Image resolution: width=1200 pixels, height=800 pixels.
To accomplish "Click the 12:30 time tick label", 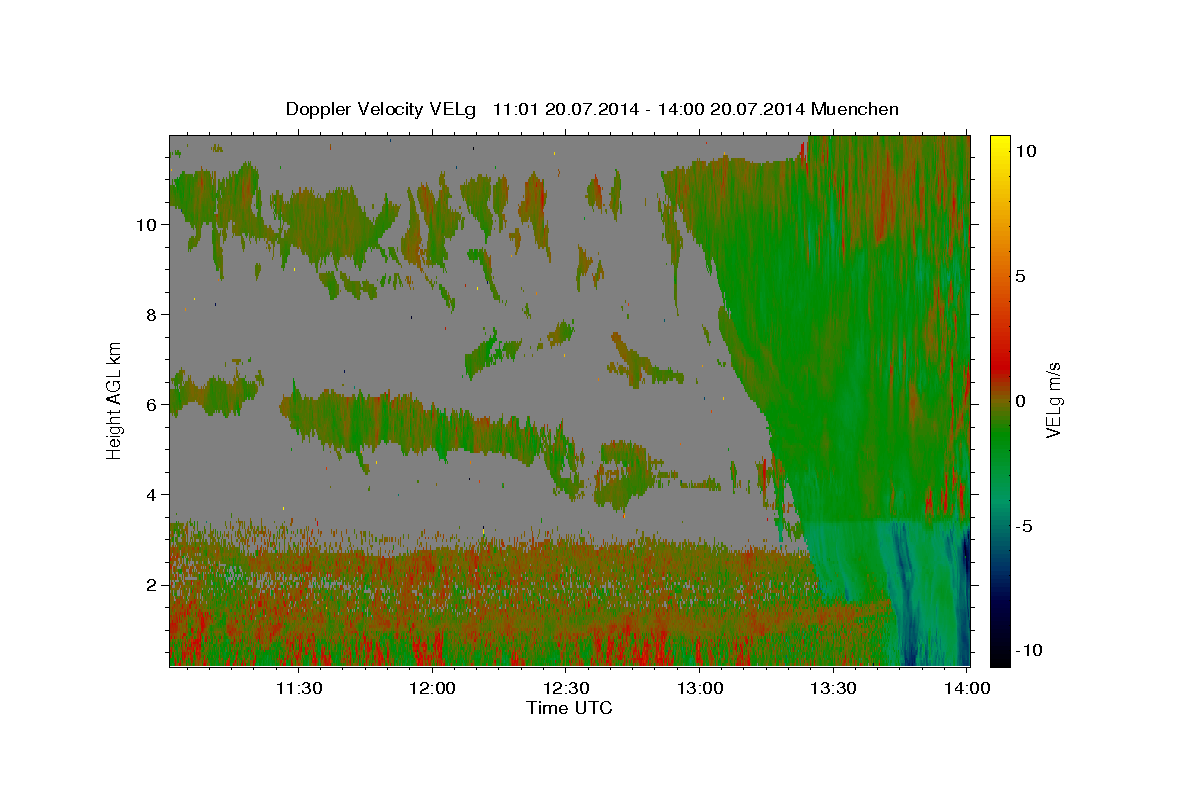I will (x=565, y=688).
